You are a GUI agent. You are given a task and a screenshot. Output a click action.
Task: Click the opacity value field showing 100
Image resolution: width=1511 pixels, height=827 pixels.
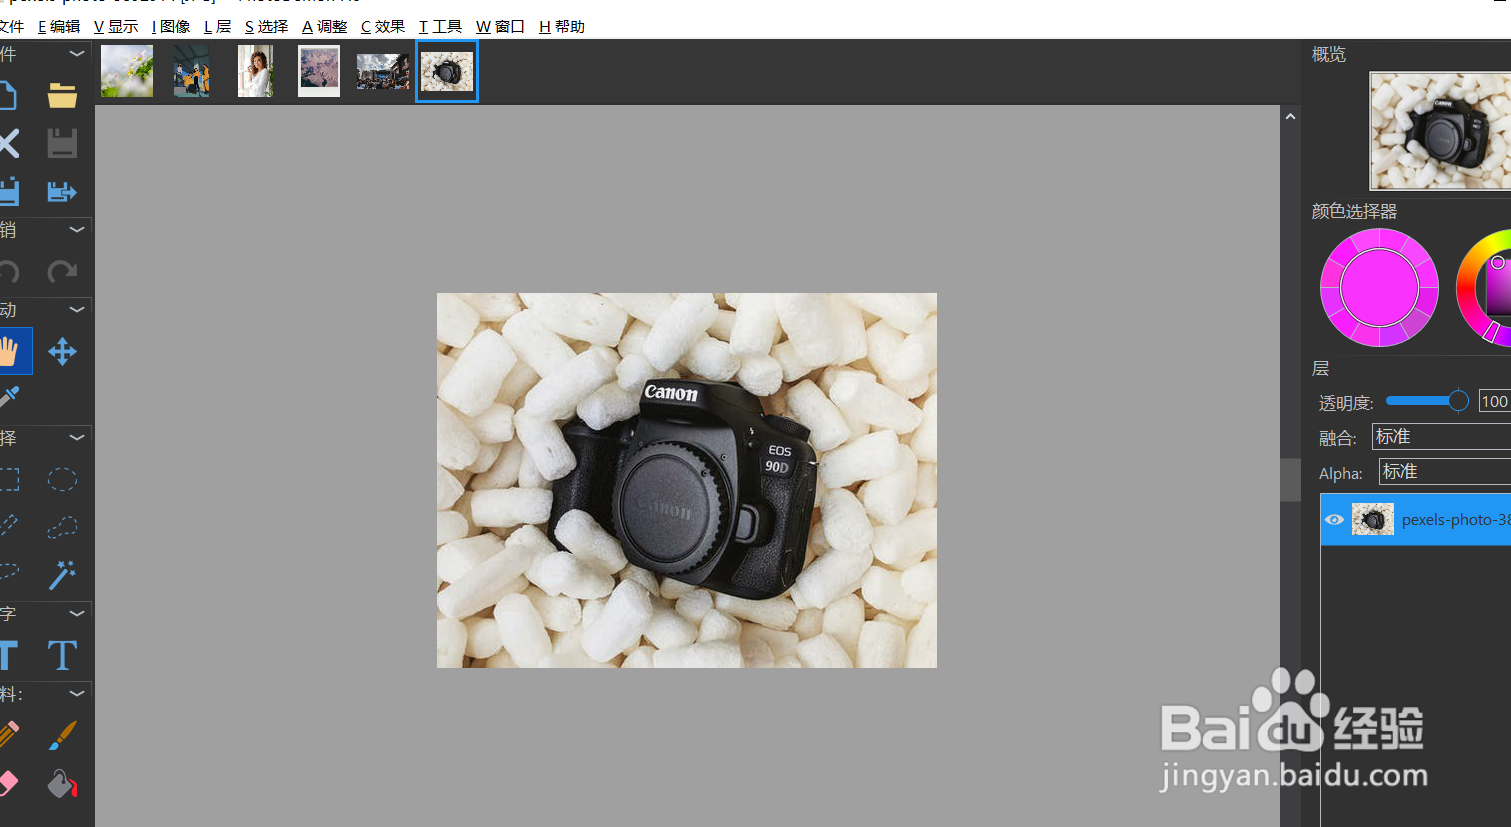pos(1495,401)
